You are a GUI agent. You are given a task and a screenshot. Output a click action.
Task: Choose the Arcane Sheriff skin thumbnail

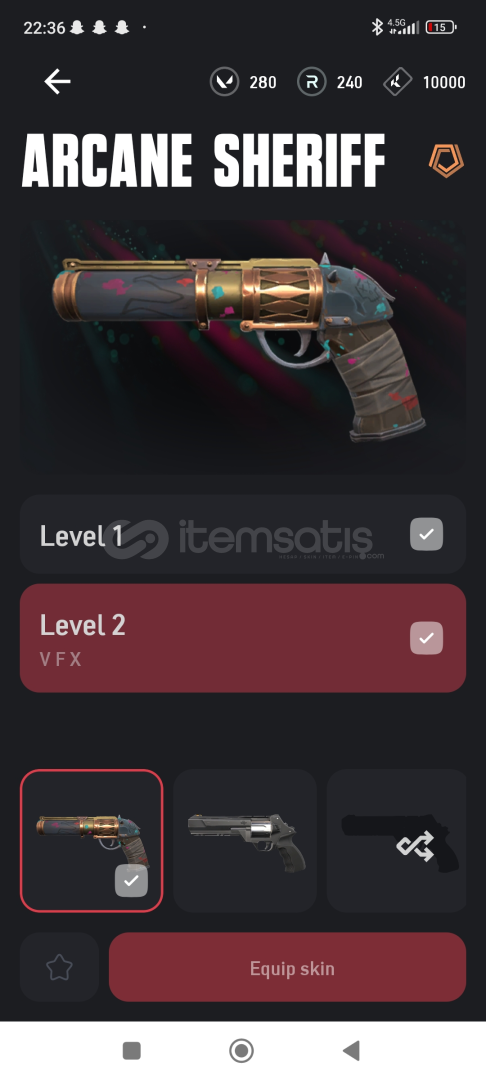(92, 841)
